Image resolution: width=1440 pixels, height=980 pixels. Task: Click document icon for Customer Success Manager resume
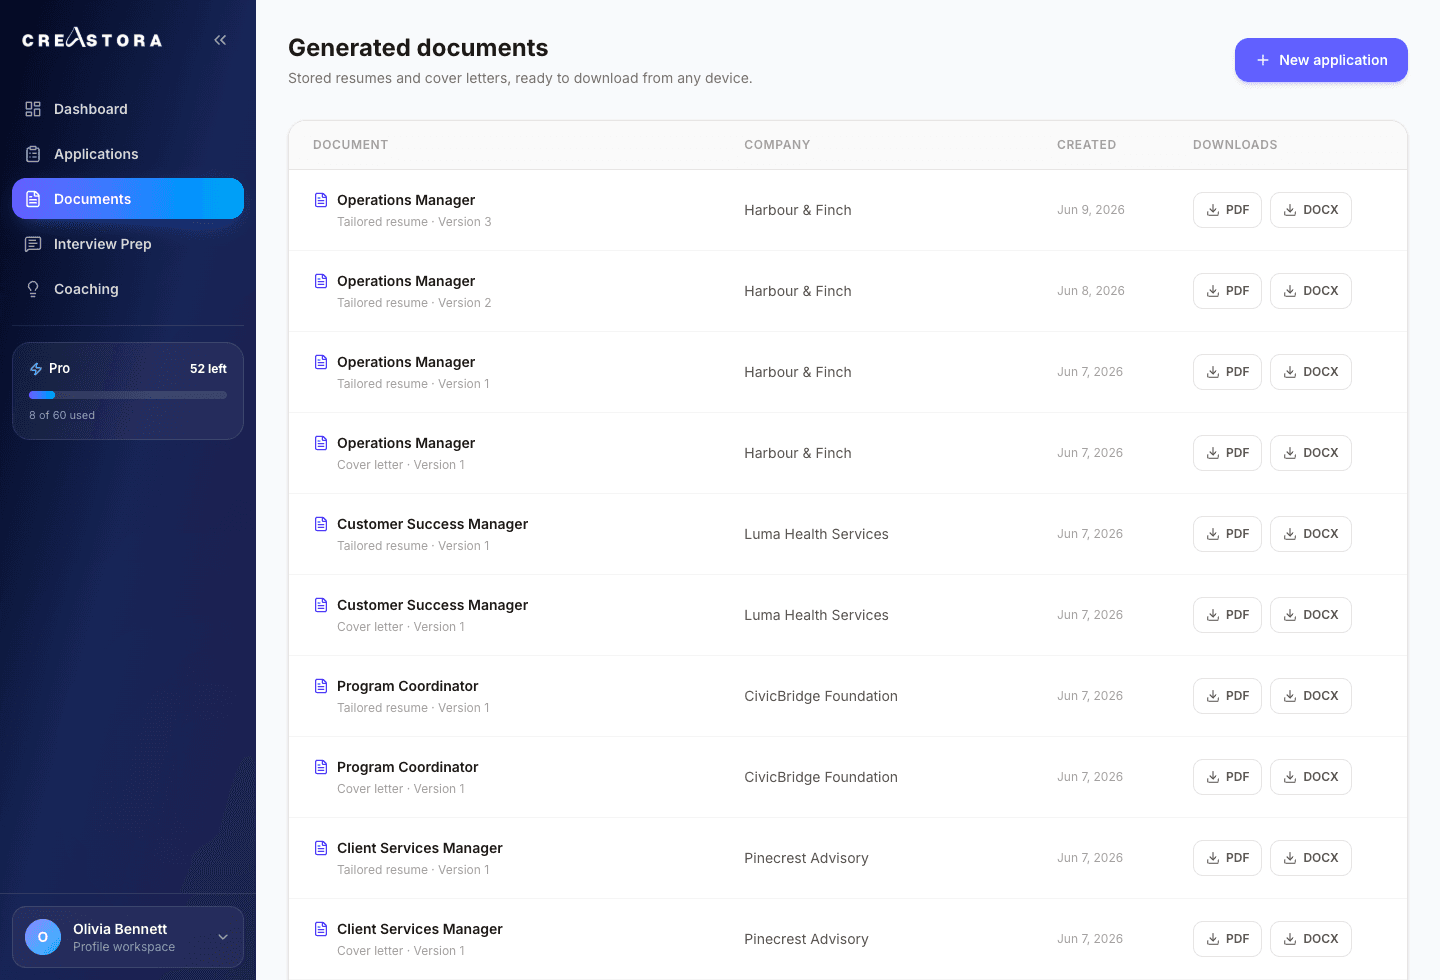tap(321, 524)
